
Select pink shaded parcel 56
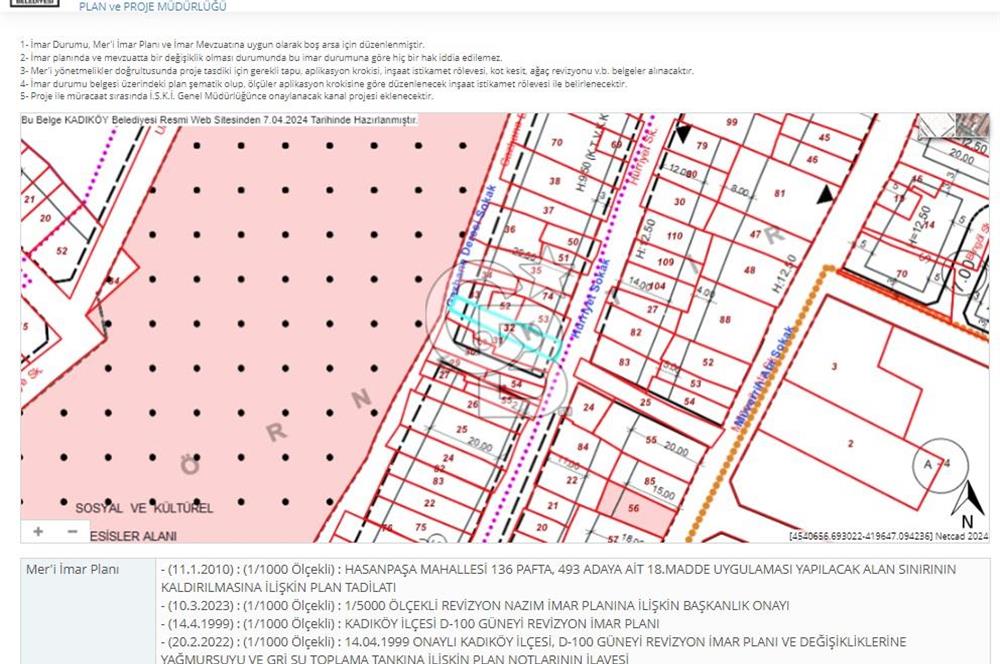[x=636, y=508]
